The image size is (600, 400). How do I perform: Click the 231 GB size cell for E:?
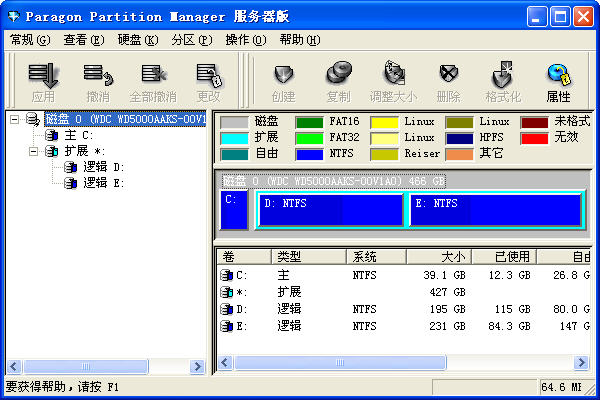coord(447,326)
